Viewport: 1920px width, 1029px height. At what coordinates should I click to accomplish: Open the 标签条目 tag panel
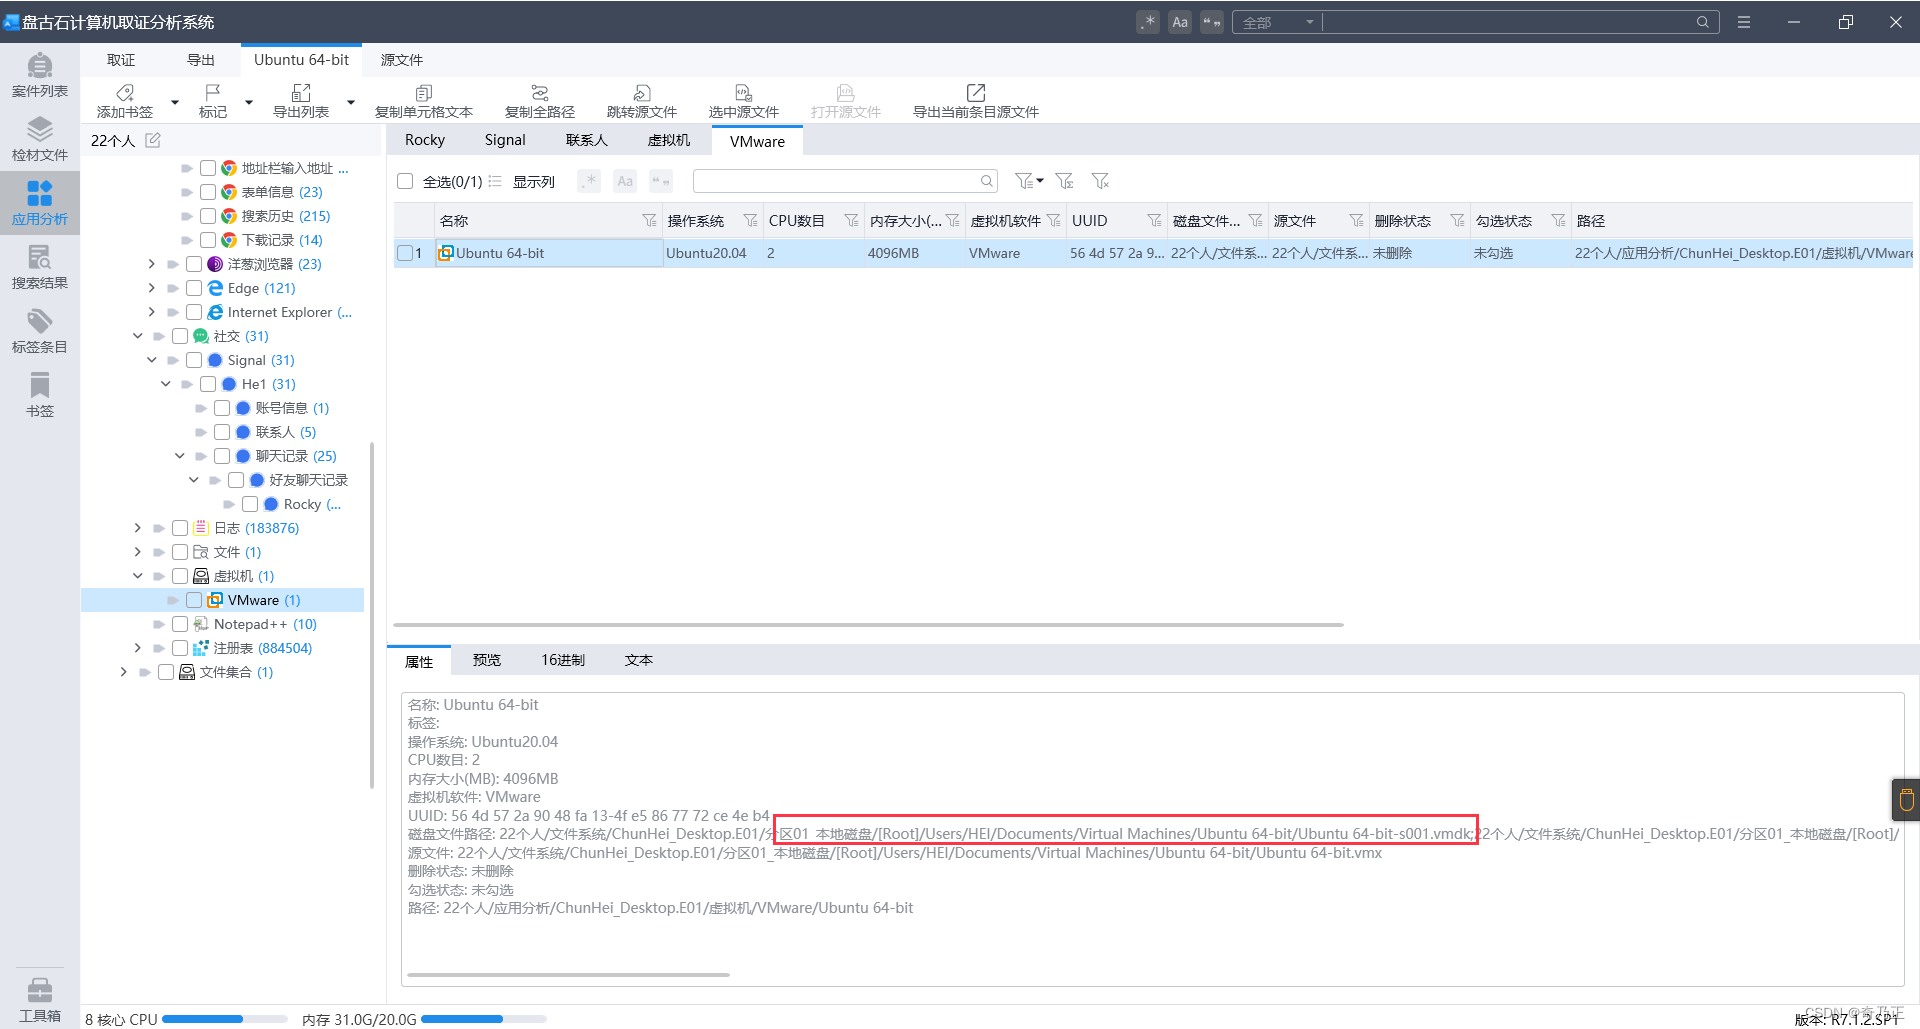click(x=40, y=331)
